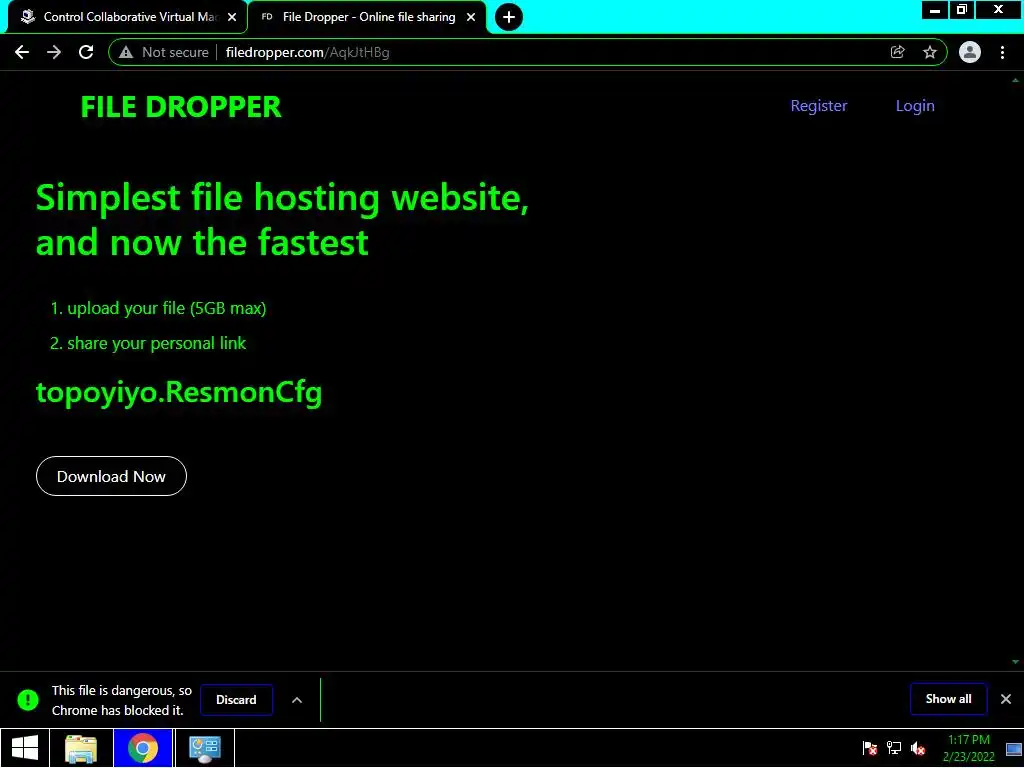Close the downloads bar
Screen dimensions: 1024x768
pyautogui.click(x=1006, y=699)
